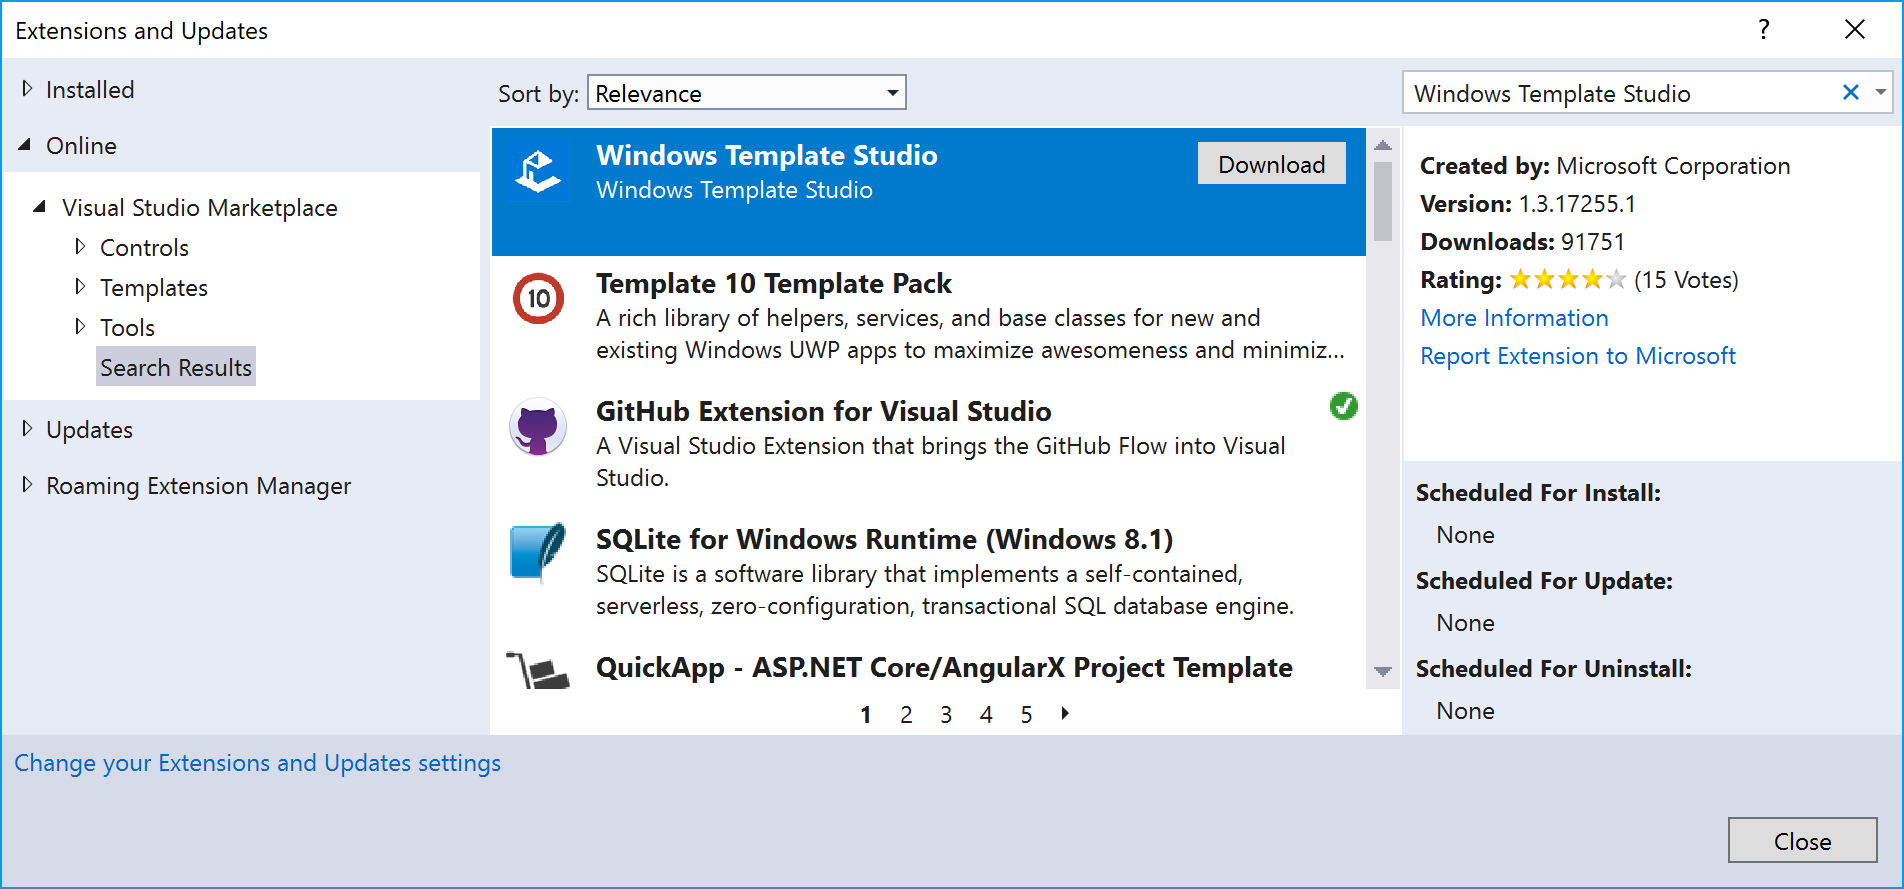Select the Installed tree item label
The height and width of the screenshot is (889, 1904).
point(90,90)
